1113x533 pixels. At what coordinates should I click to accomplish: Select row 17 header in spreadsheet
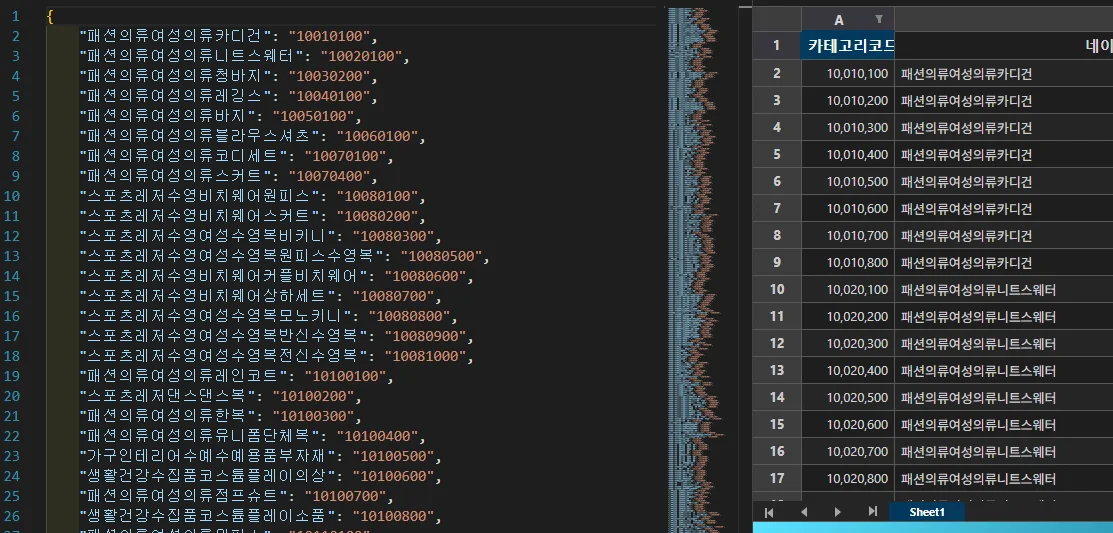click(777, 479)
